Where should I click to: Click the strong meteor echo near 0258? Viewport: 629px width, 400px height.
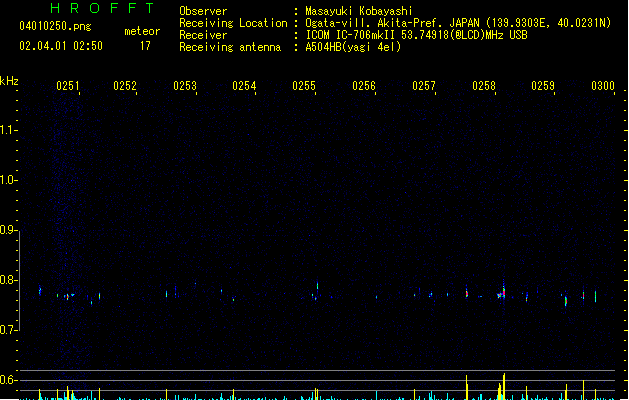click(502, 293)
